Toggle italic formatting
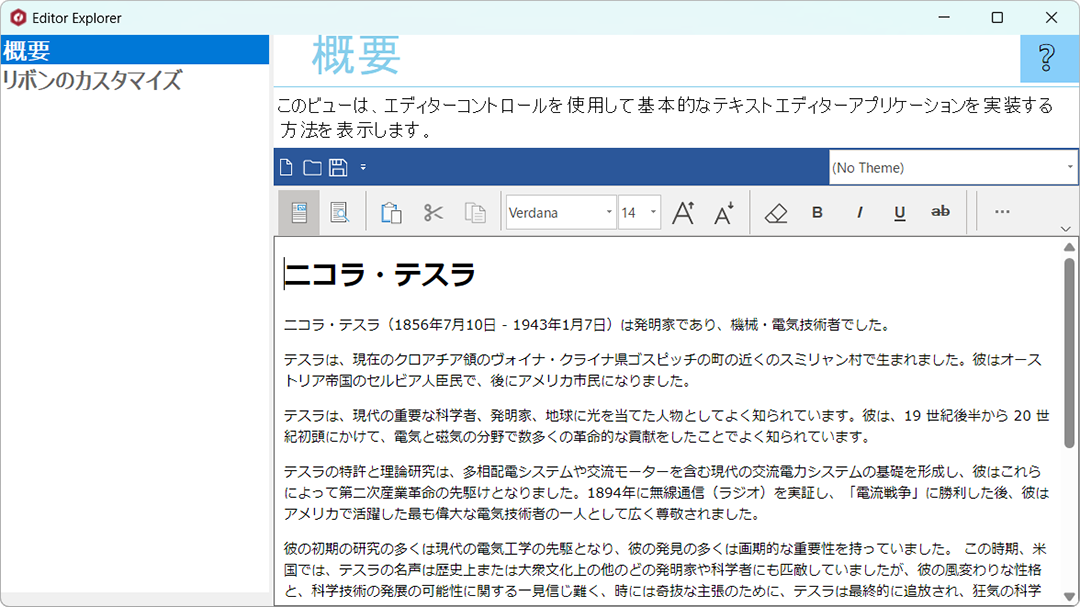 (x=859, y=212)
